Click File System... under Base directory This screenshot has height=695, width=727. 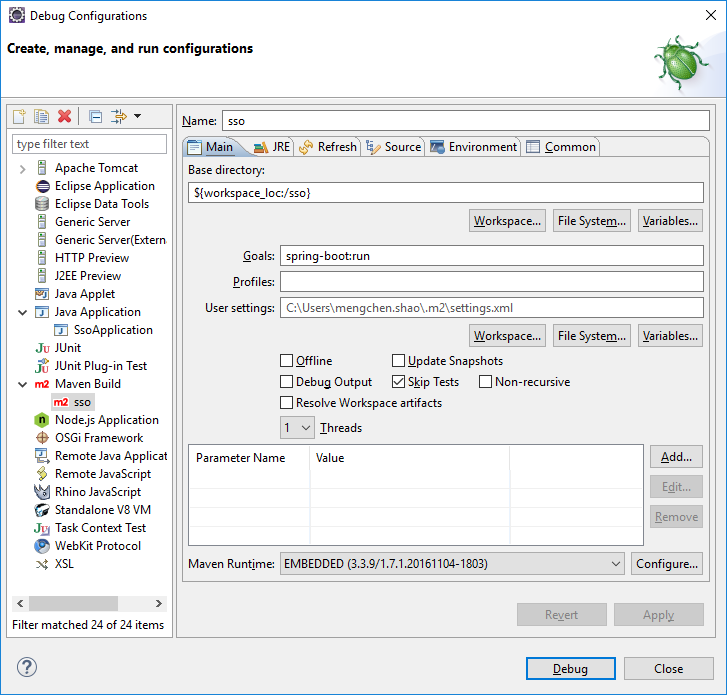pos(592,221)
